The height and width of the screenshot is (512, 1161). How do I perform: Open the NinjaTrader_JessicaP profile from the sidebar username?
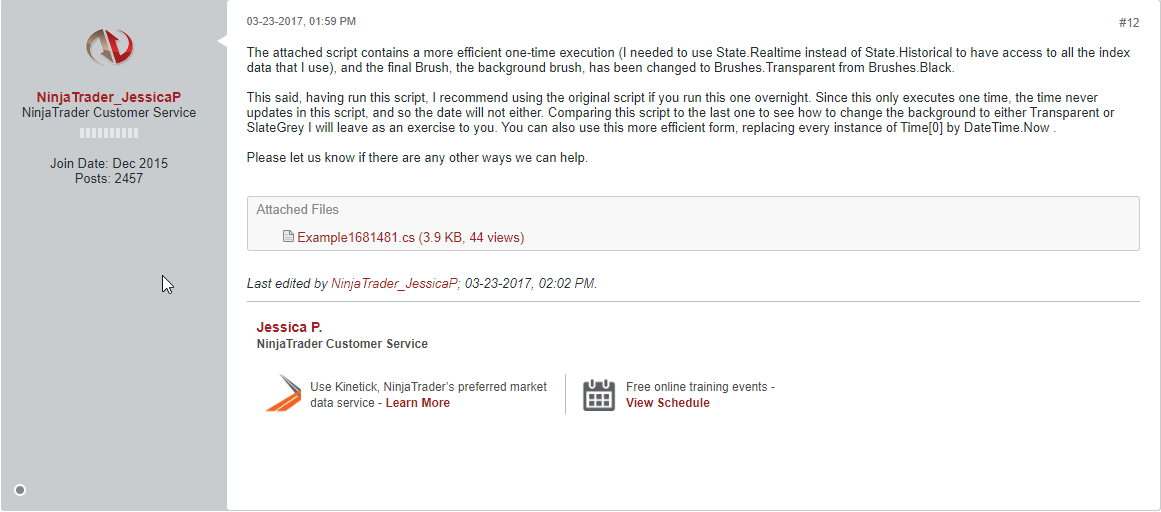[x=109, y=97]
